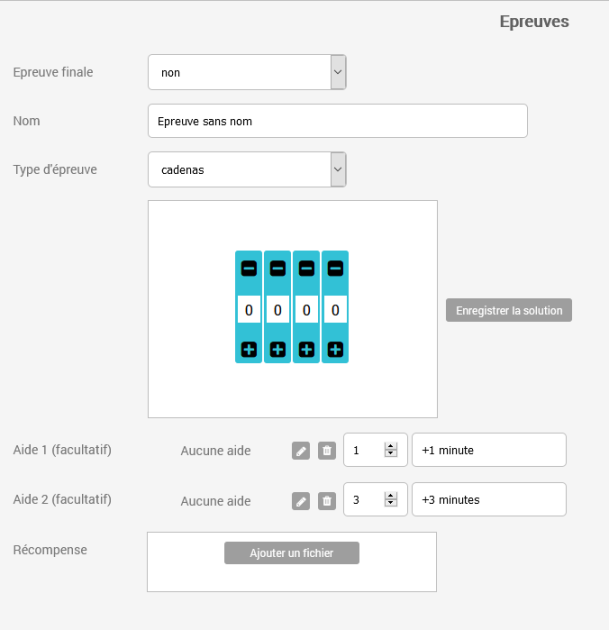Delete Aide 1 with trash icon
609x630 pixels.
point(326,451)
